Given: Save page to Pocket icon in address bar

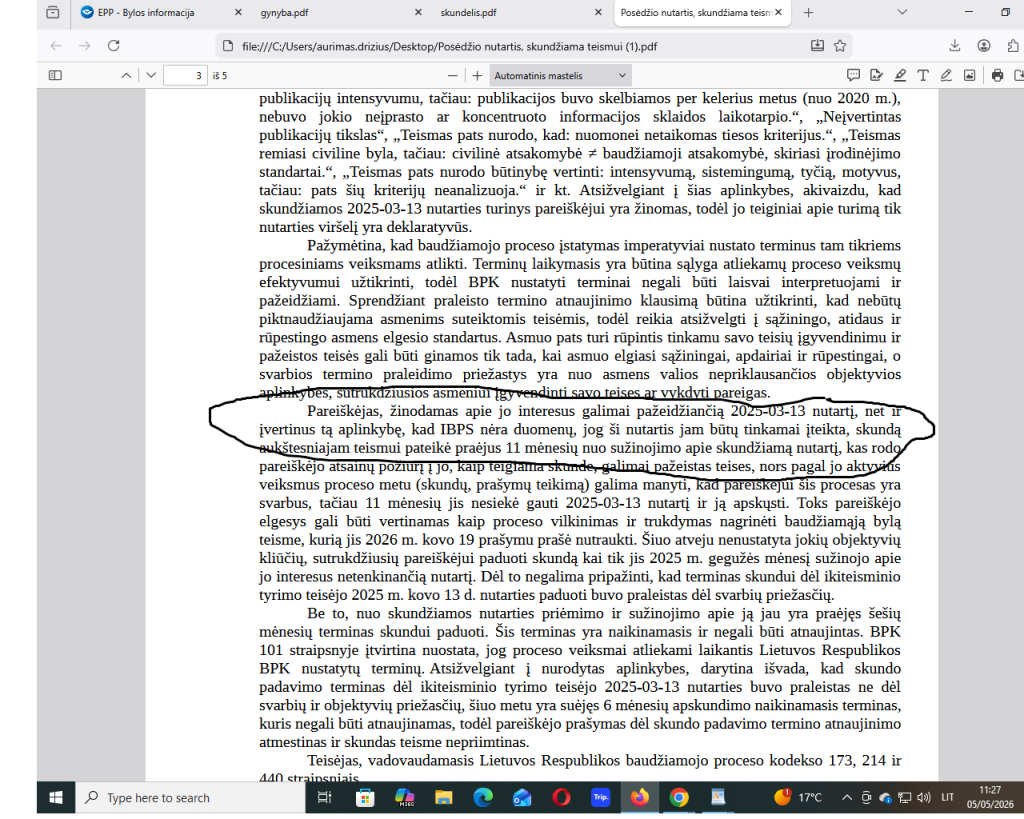Looking at the screenshot, I should tap(817, 46).
